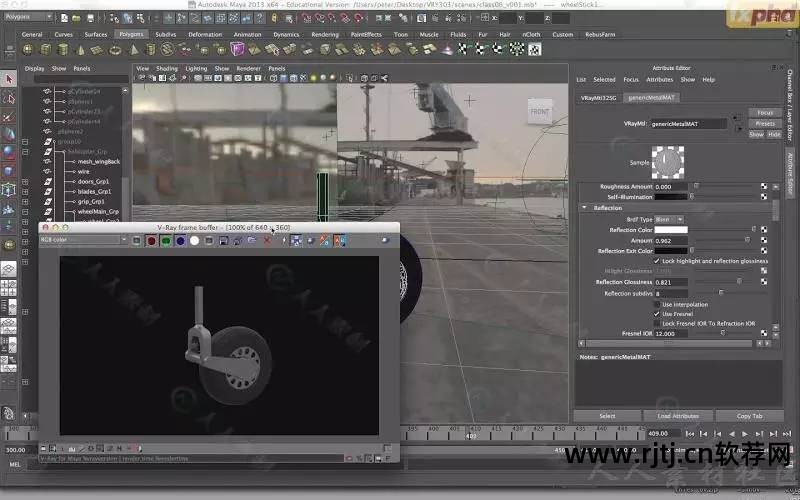Toggle Lock highlight and reflection glossiness checkbox

(657, 261)
